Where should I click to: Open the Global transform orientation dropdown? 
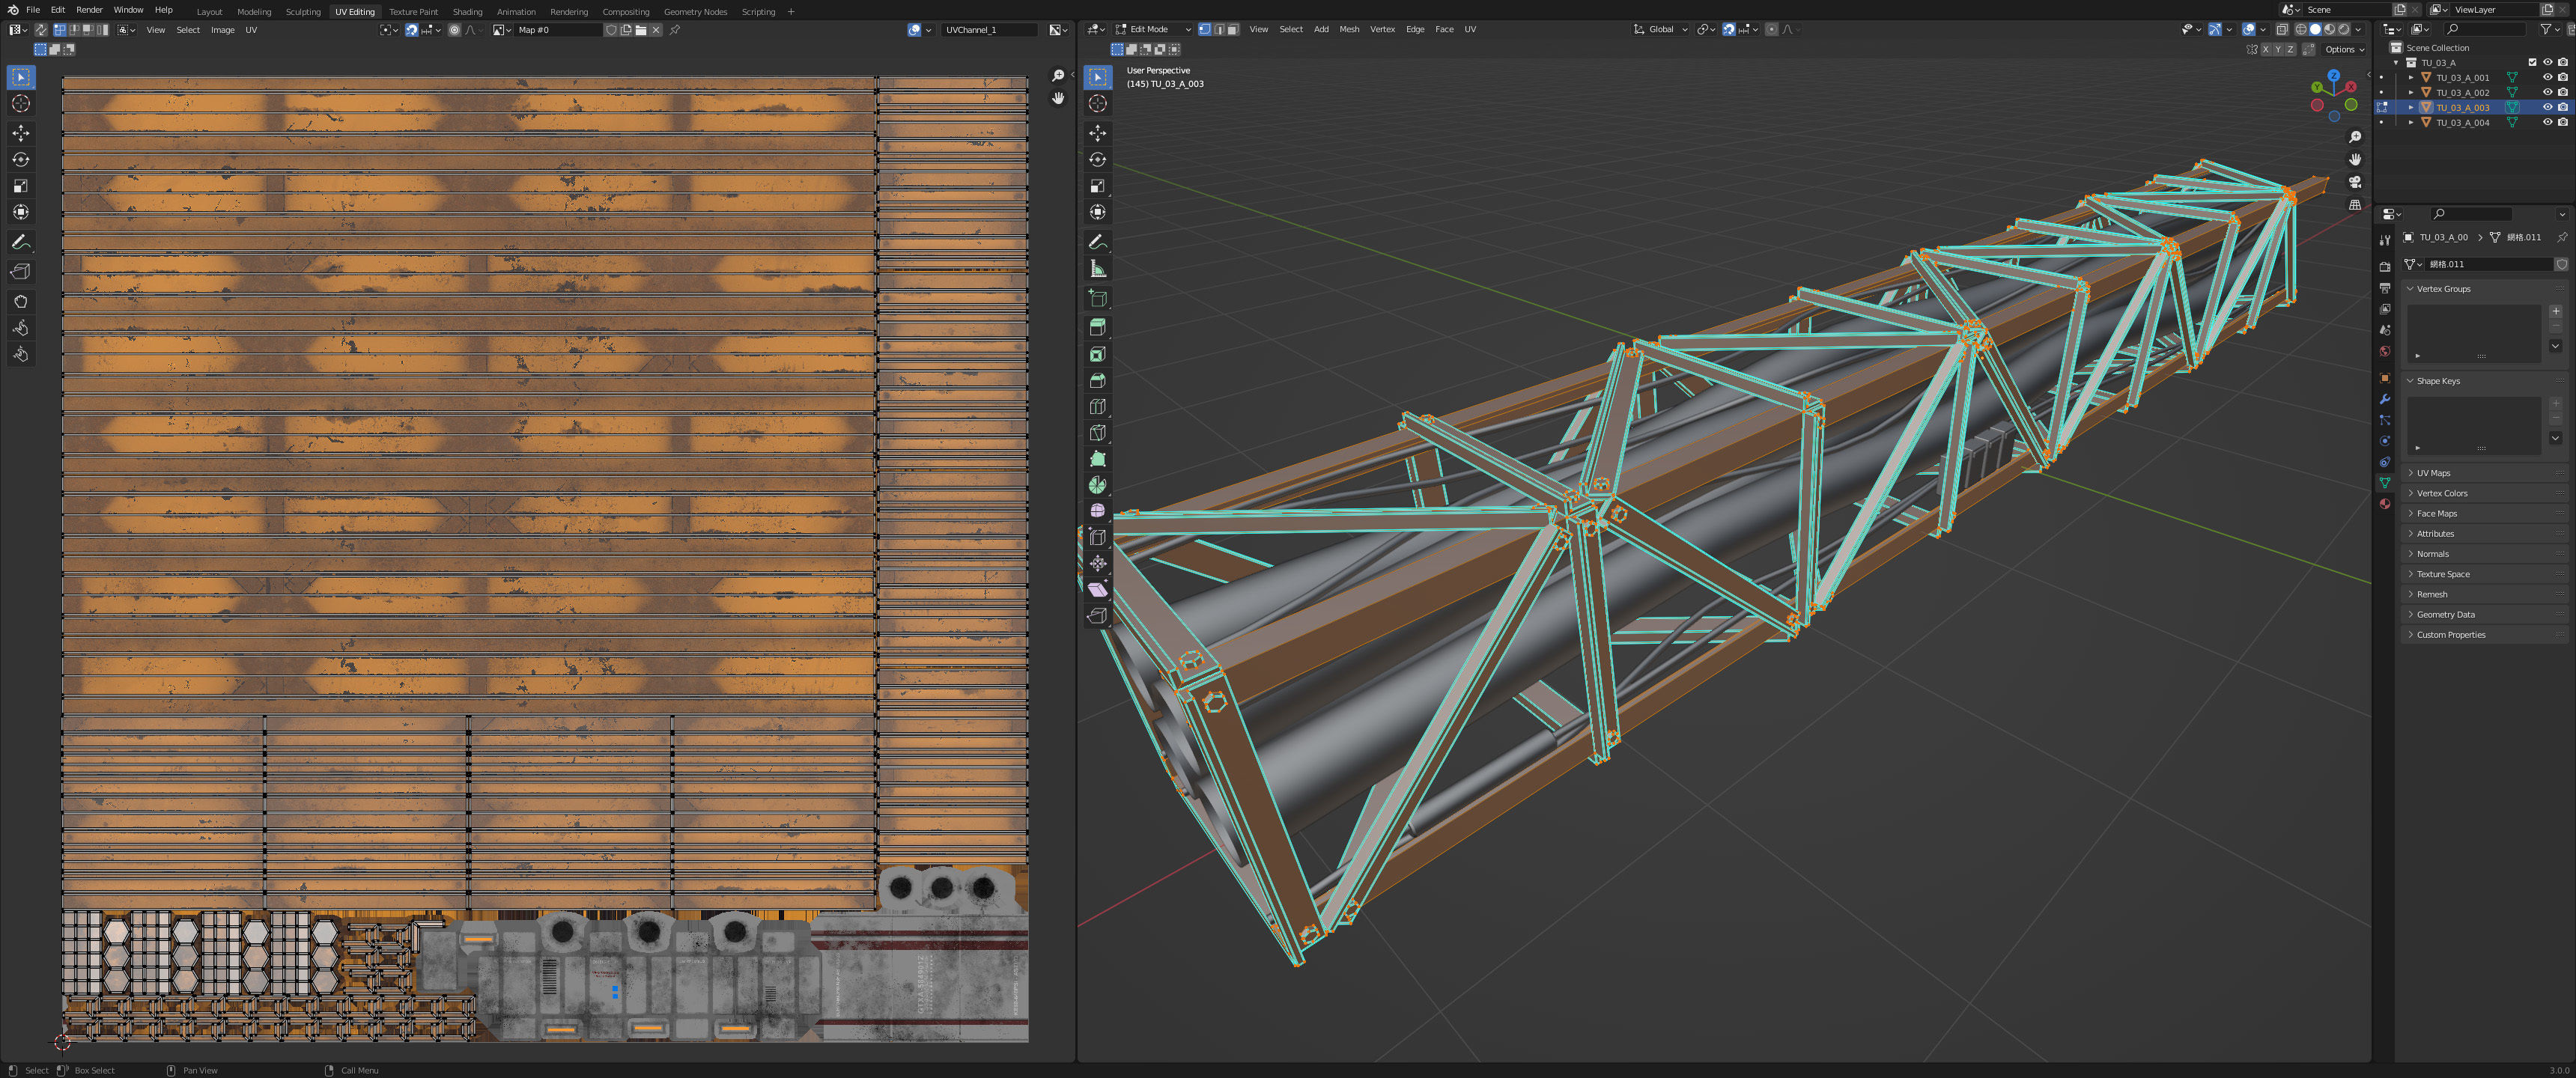point(1661,29)
